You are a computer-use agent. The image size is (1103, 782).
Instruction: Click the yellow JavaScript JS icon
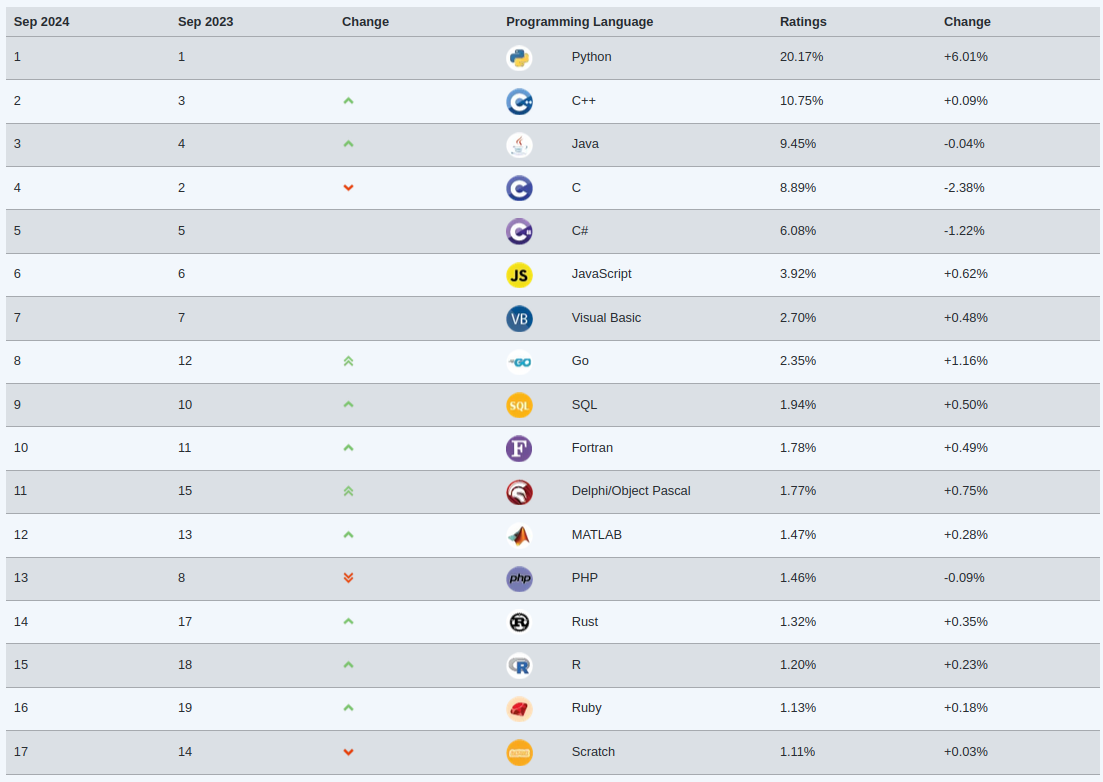click(x=519, y=275)
